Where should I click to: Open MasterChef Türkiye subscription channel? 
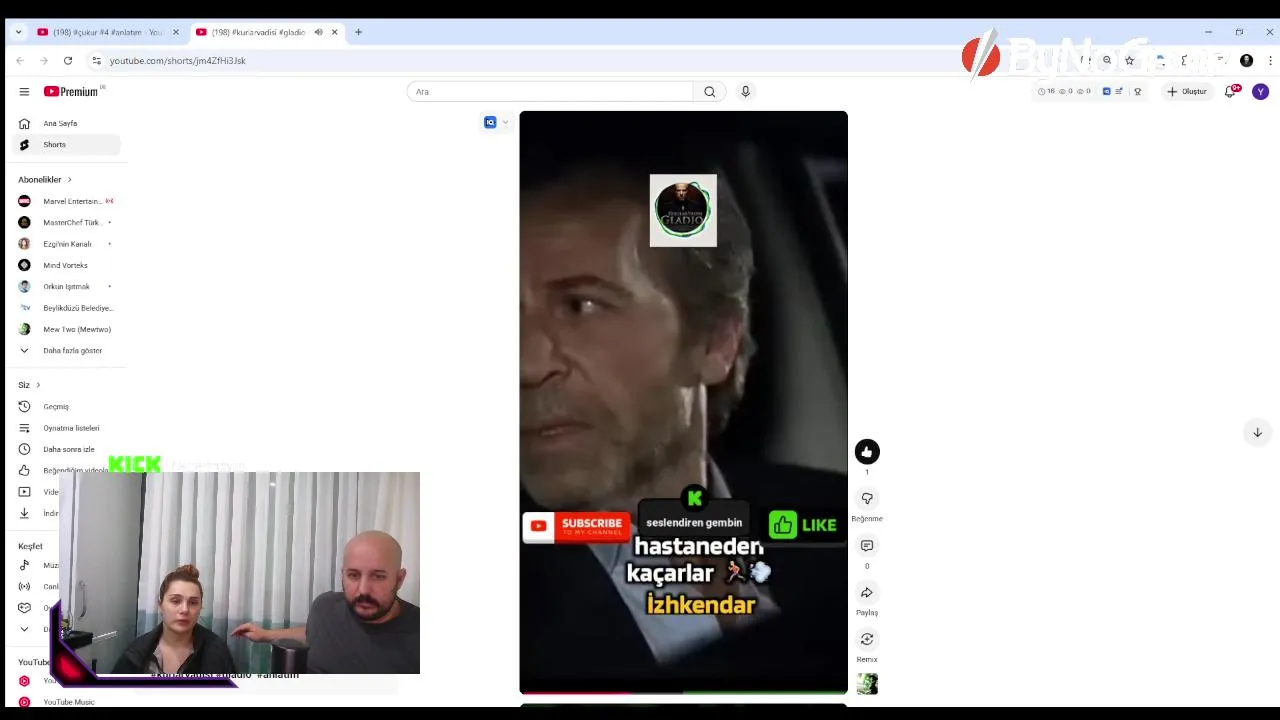tap(66, 222)
